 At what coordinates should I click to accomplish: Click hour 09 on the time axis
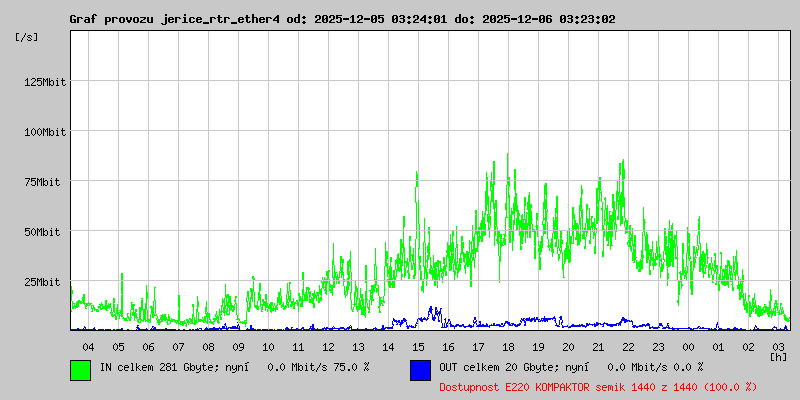(x=238, y=346)
